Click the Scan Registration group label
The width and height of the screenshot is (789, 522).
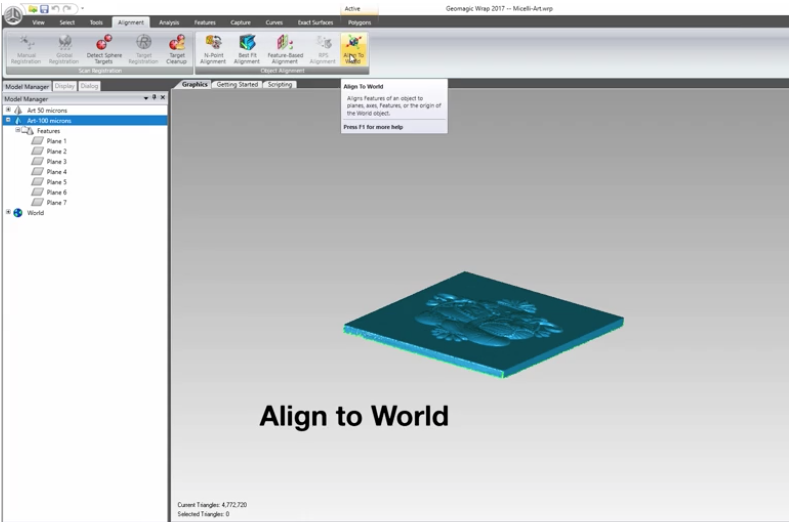coord(100,71)
